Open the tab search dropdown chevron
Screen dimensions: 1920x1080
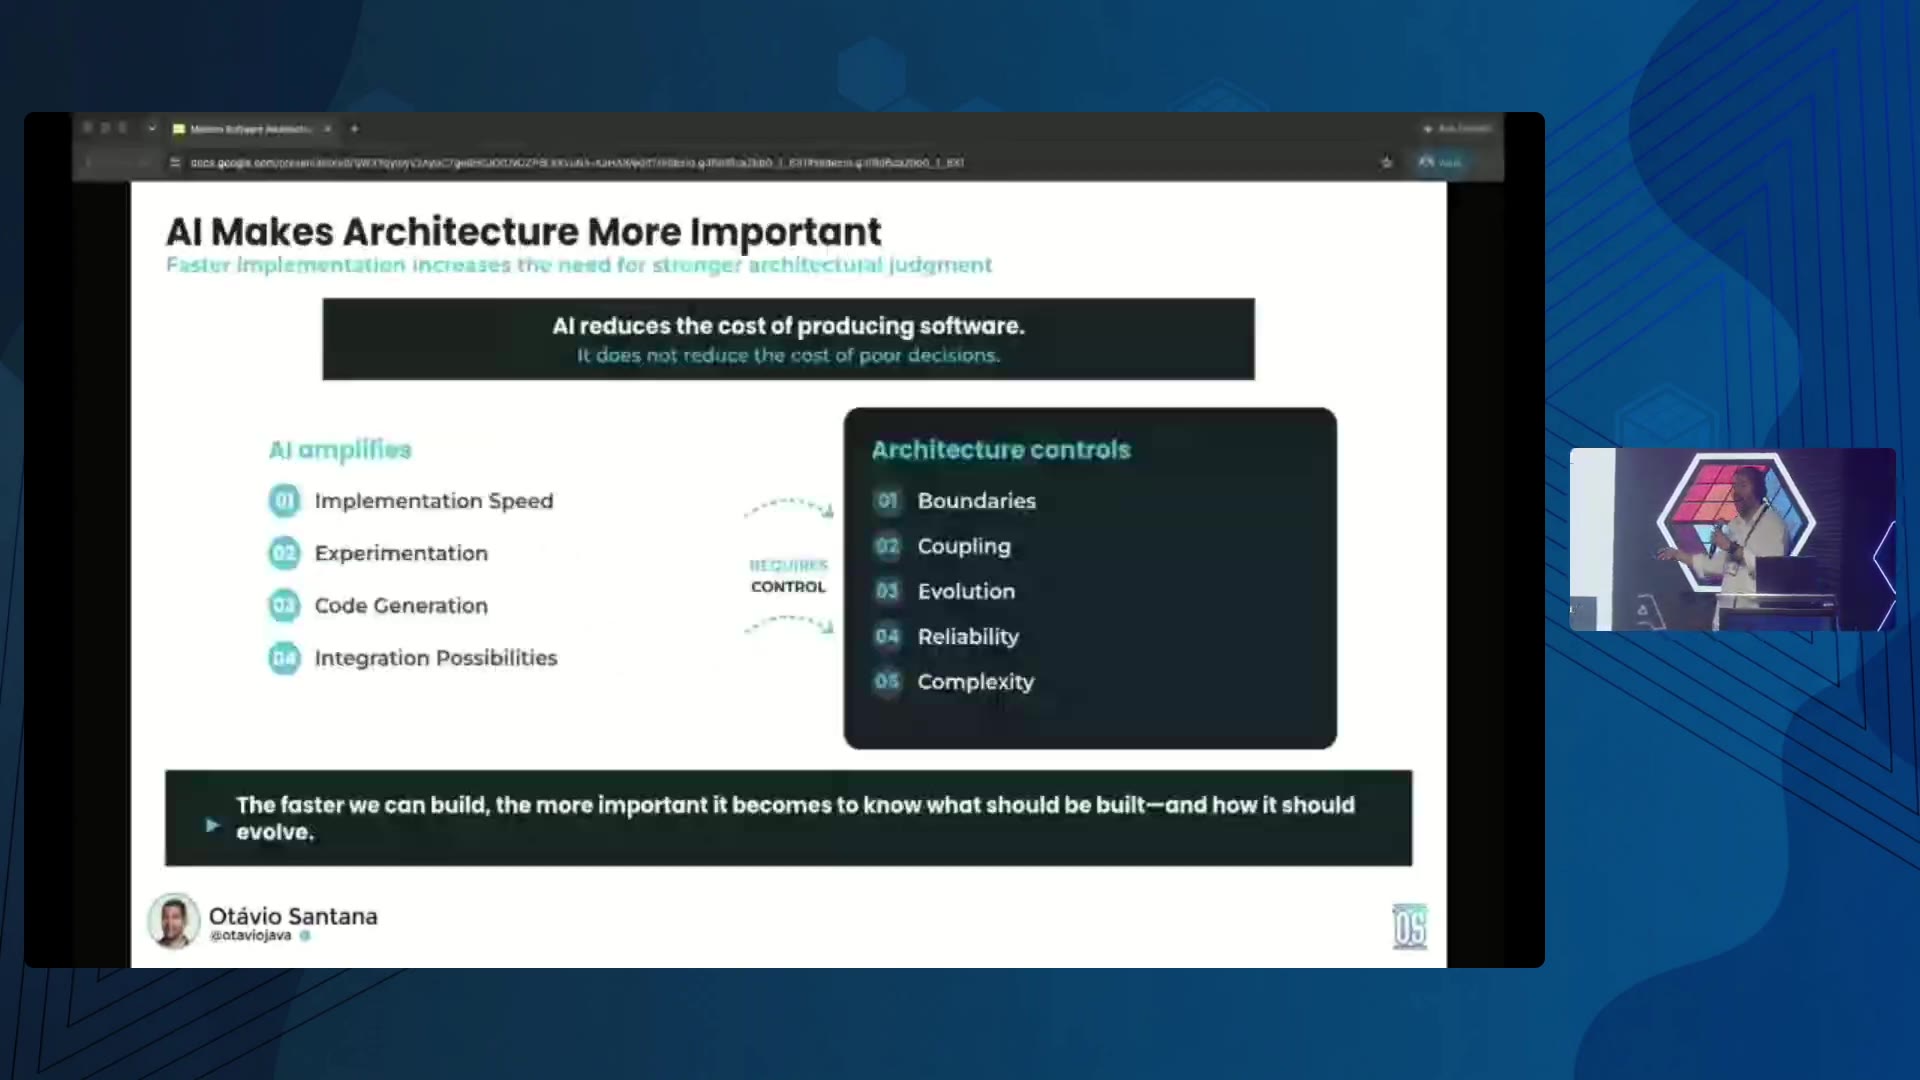151,128
